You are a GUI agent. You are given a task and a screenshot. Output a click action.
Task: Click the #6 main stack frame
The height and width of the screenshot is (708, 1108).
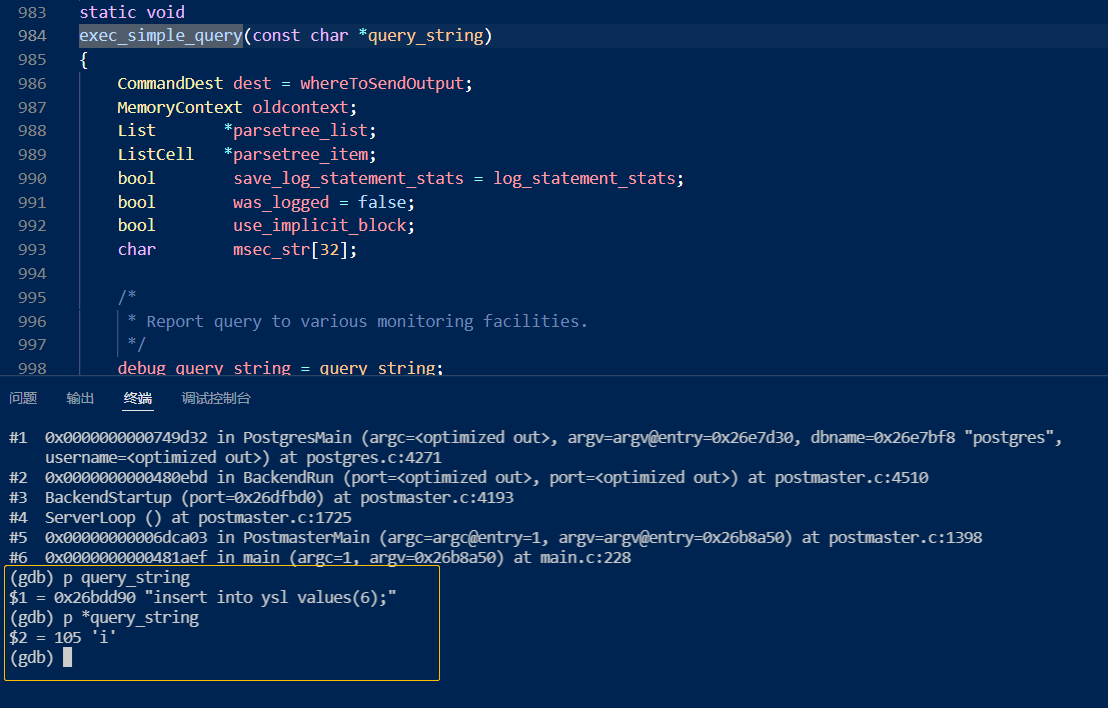click(320, 557)
